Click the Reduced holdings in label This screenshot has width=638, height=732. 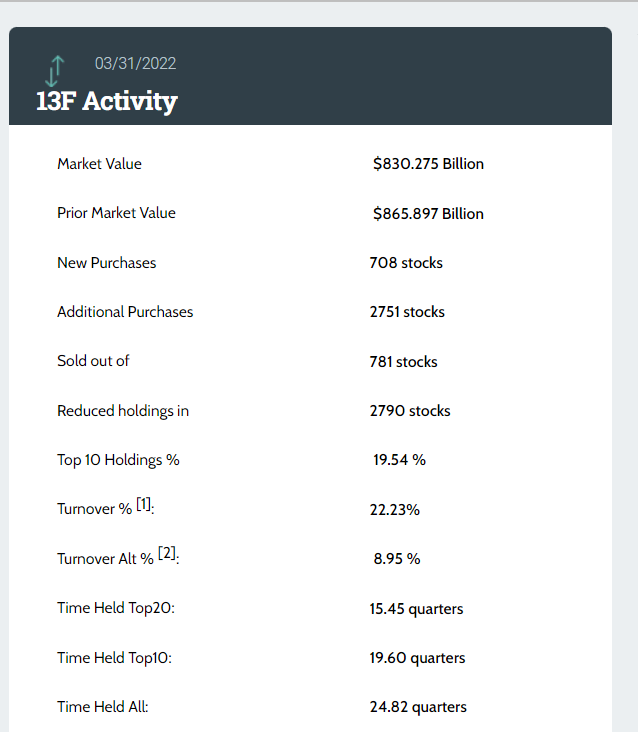click(123, 411)
